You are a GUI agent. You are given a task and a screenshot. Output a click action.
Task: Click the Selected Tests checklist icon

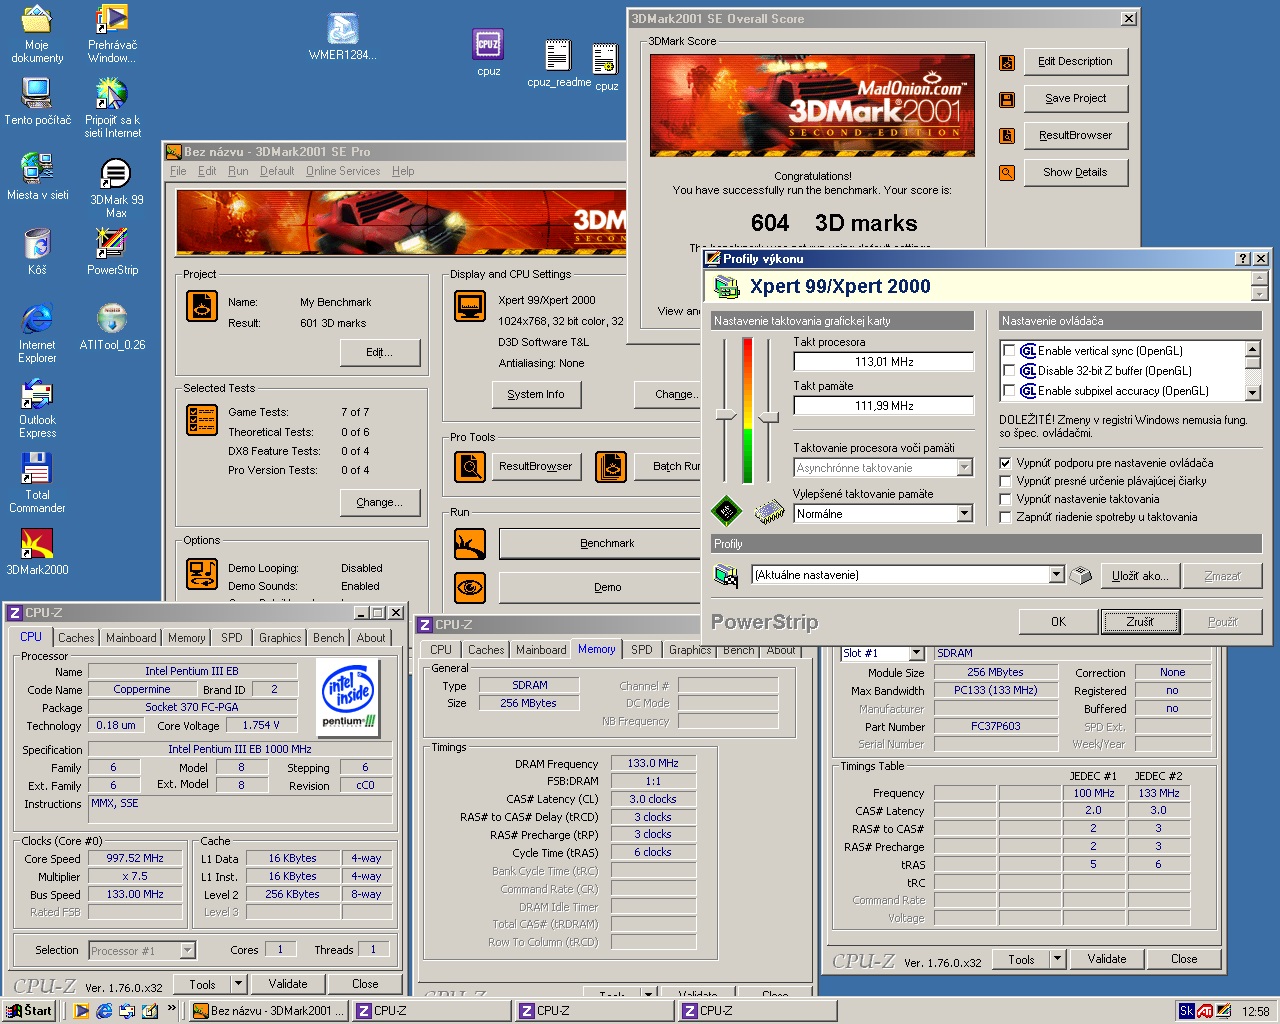point(202,420)
